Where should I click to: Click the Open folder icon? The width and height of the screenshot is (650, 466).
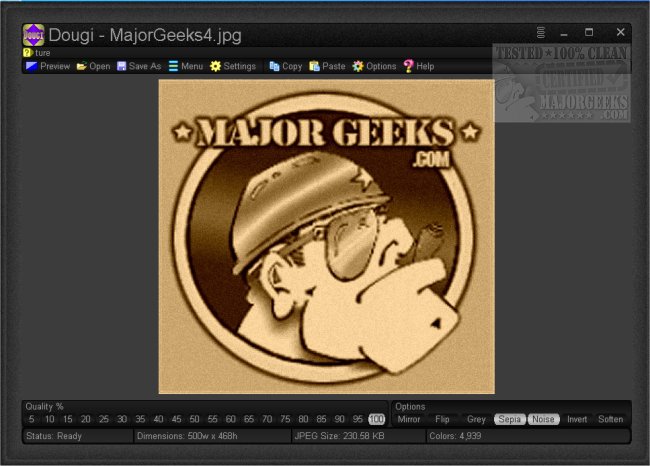82,66
